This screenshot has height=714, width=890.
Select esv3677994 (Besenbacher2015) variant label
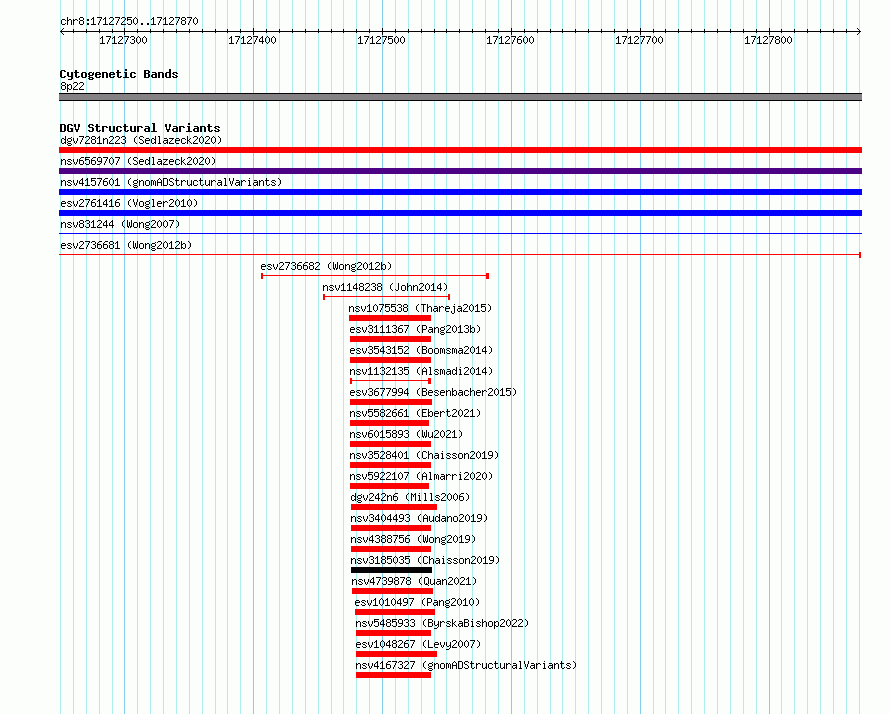(433, 392)
